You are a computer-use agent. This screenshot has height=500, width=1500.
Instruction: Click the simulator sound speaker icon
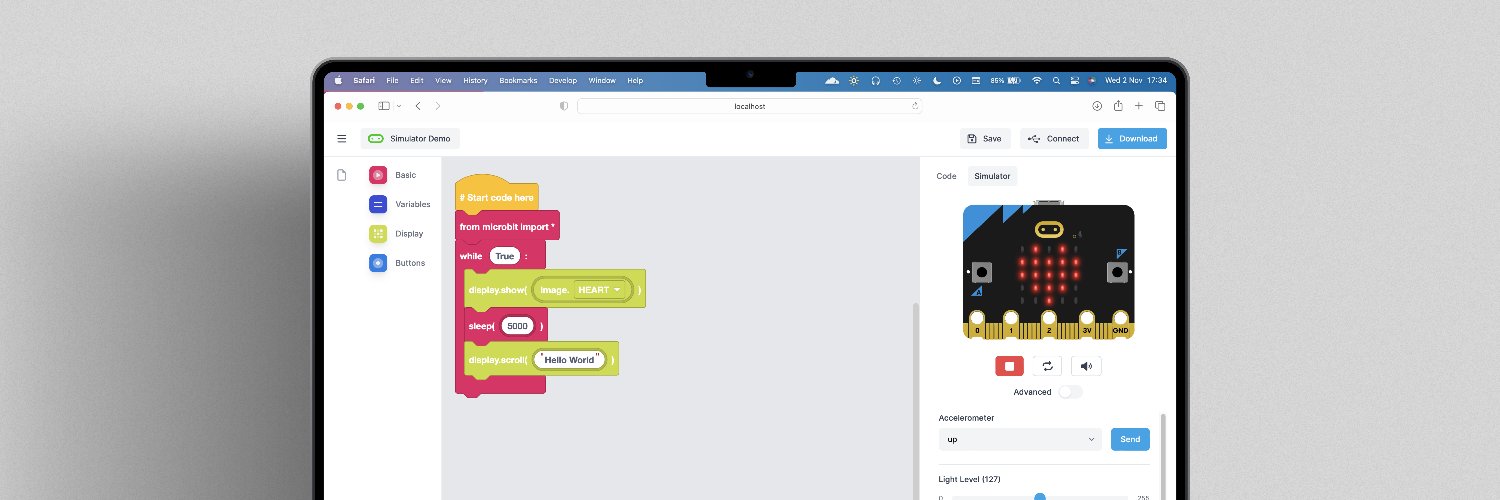point(1086,366)
